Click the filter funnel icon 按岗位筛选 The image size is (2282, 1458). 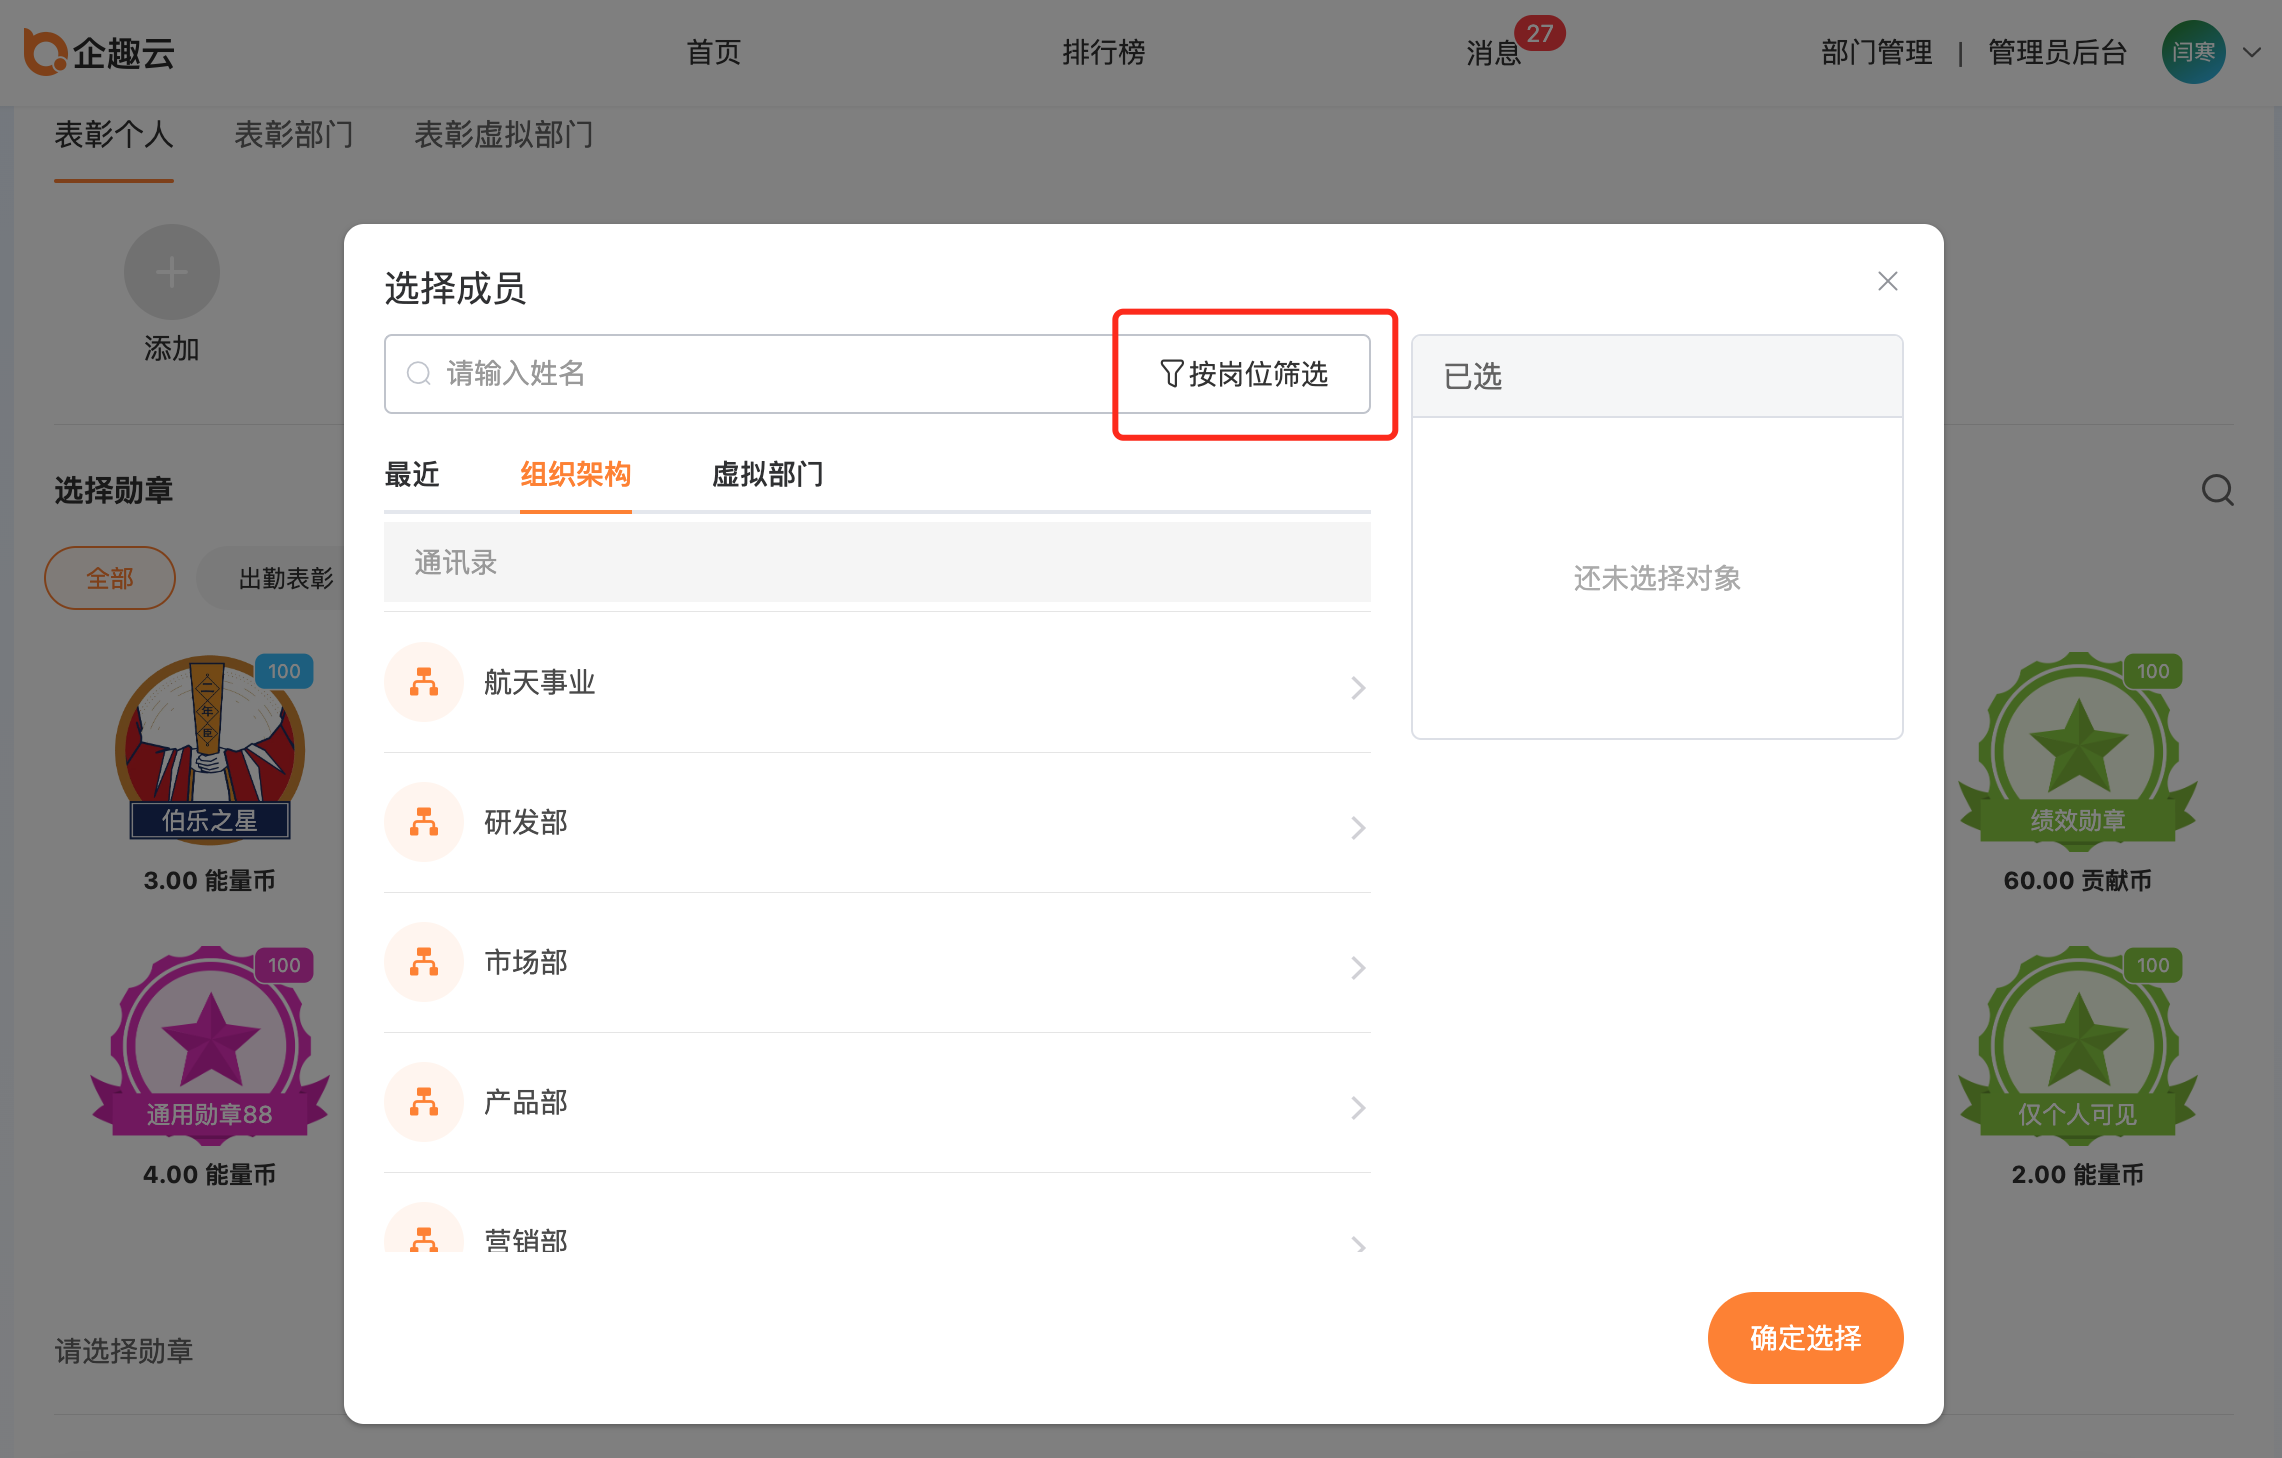(x=1171, y=374)
